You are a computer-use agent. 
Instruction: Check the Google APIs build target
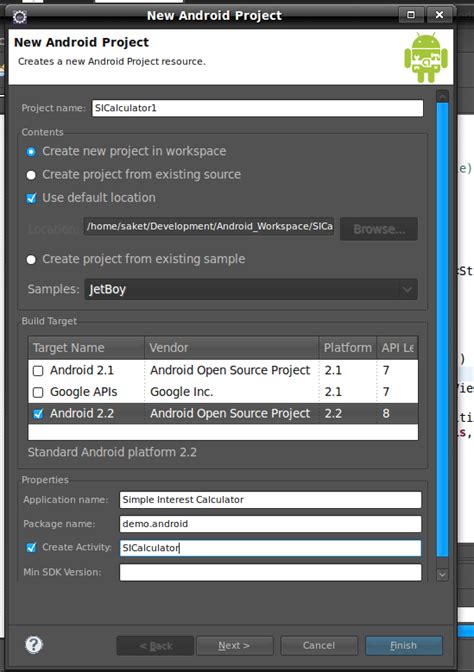38,392
